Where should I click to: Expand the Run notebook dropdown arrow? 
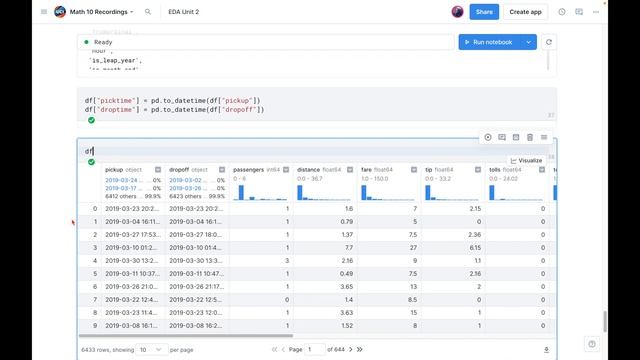coord(529,42)
